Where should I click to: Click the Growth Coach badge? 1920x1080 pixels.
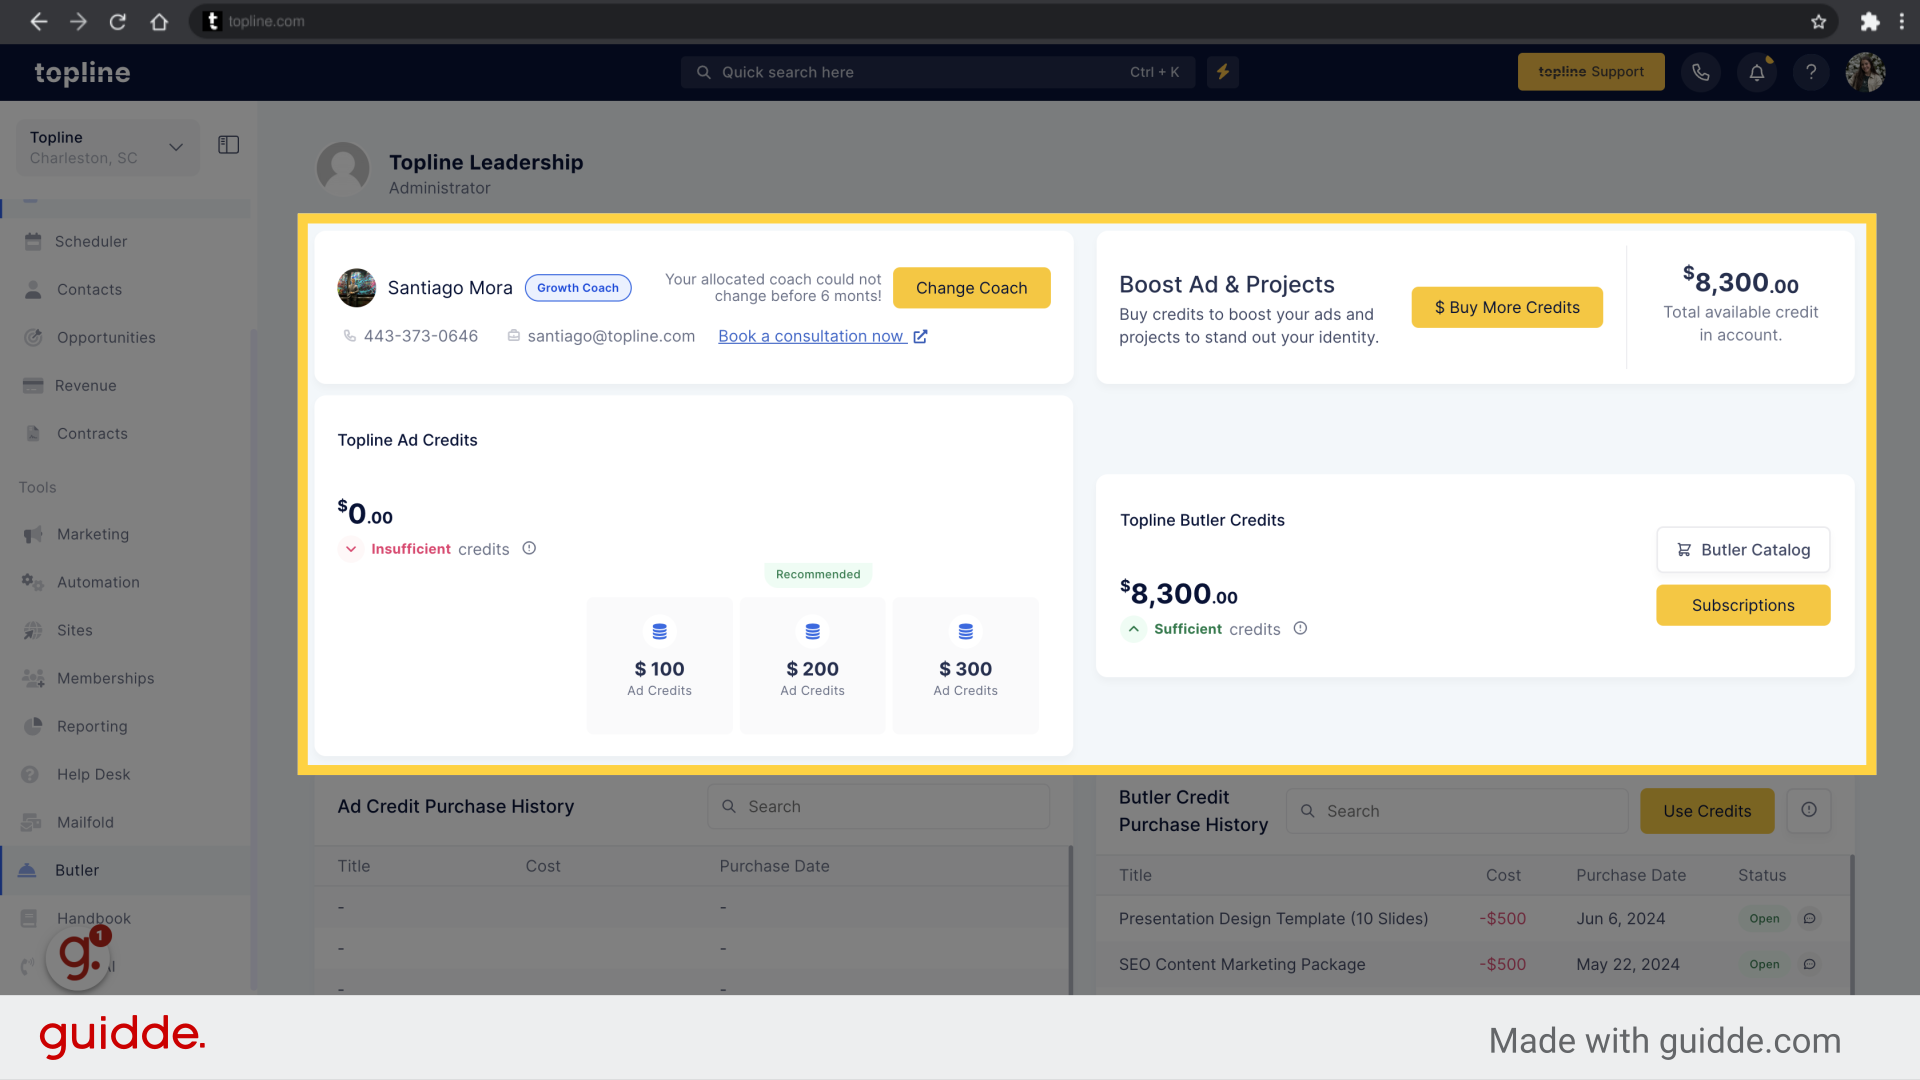click(578, 288)
